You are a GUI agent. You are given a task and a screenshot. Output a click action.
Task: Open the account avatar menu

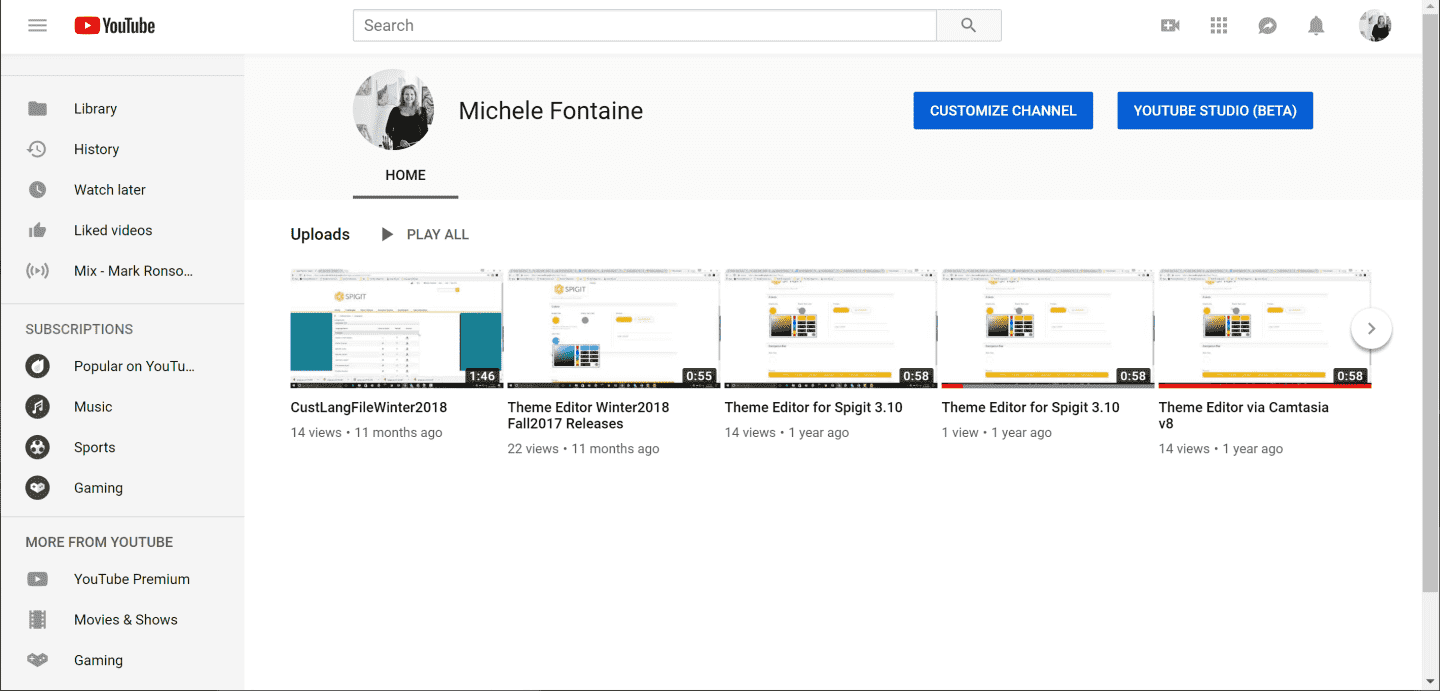coord(1375,26)
